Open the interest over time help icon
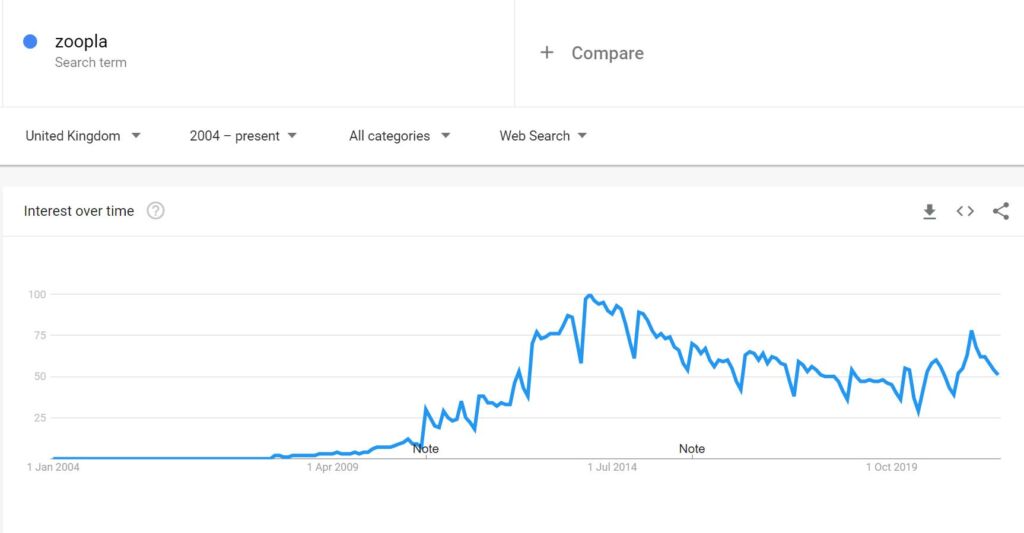Screen dimensions: 1024x533 click(155, 211)
